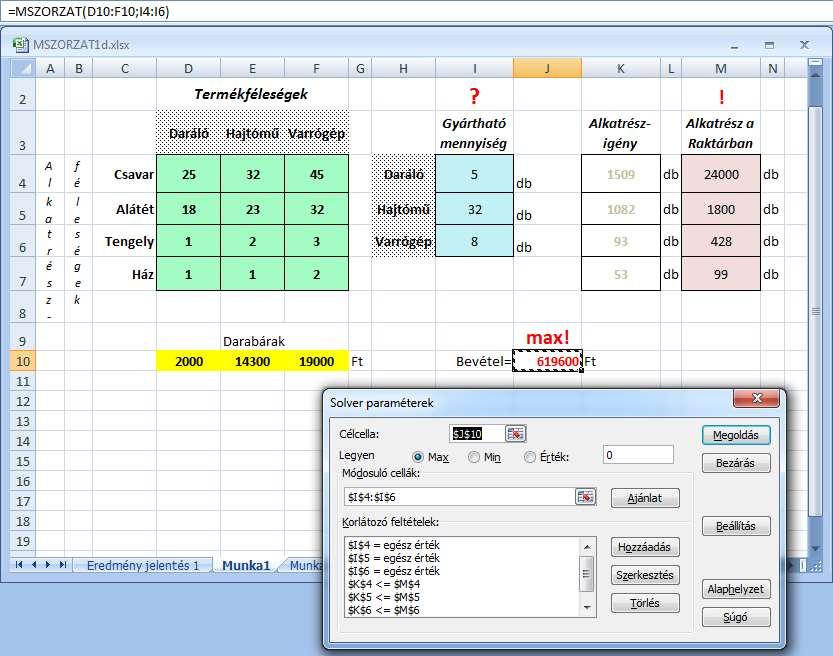
Task: Click the formula bar with MSZORZAT formula
Action: coord(416,11)
